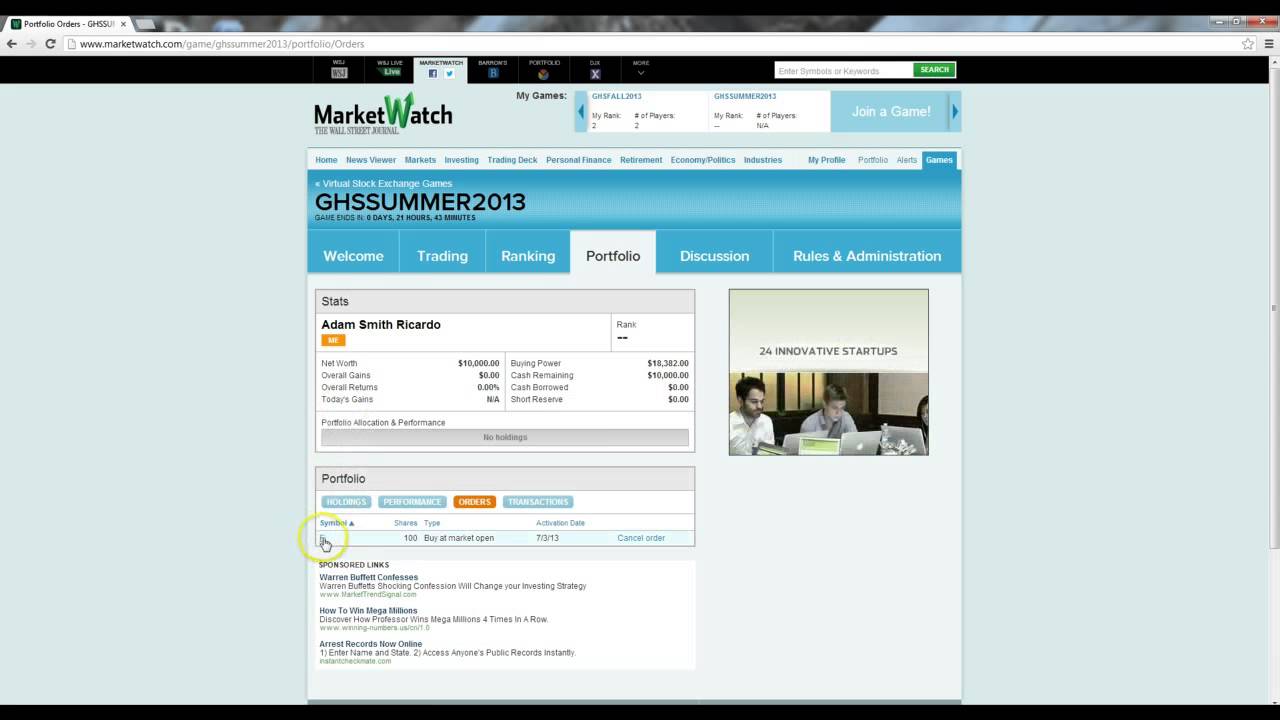
Task: Open the Chrome menu icon
Action: (1268, 44)
